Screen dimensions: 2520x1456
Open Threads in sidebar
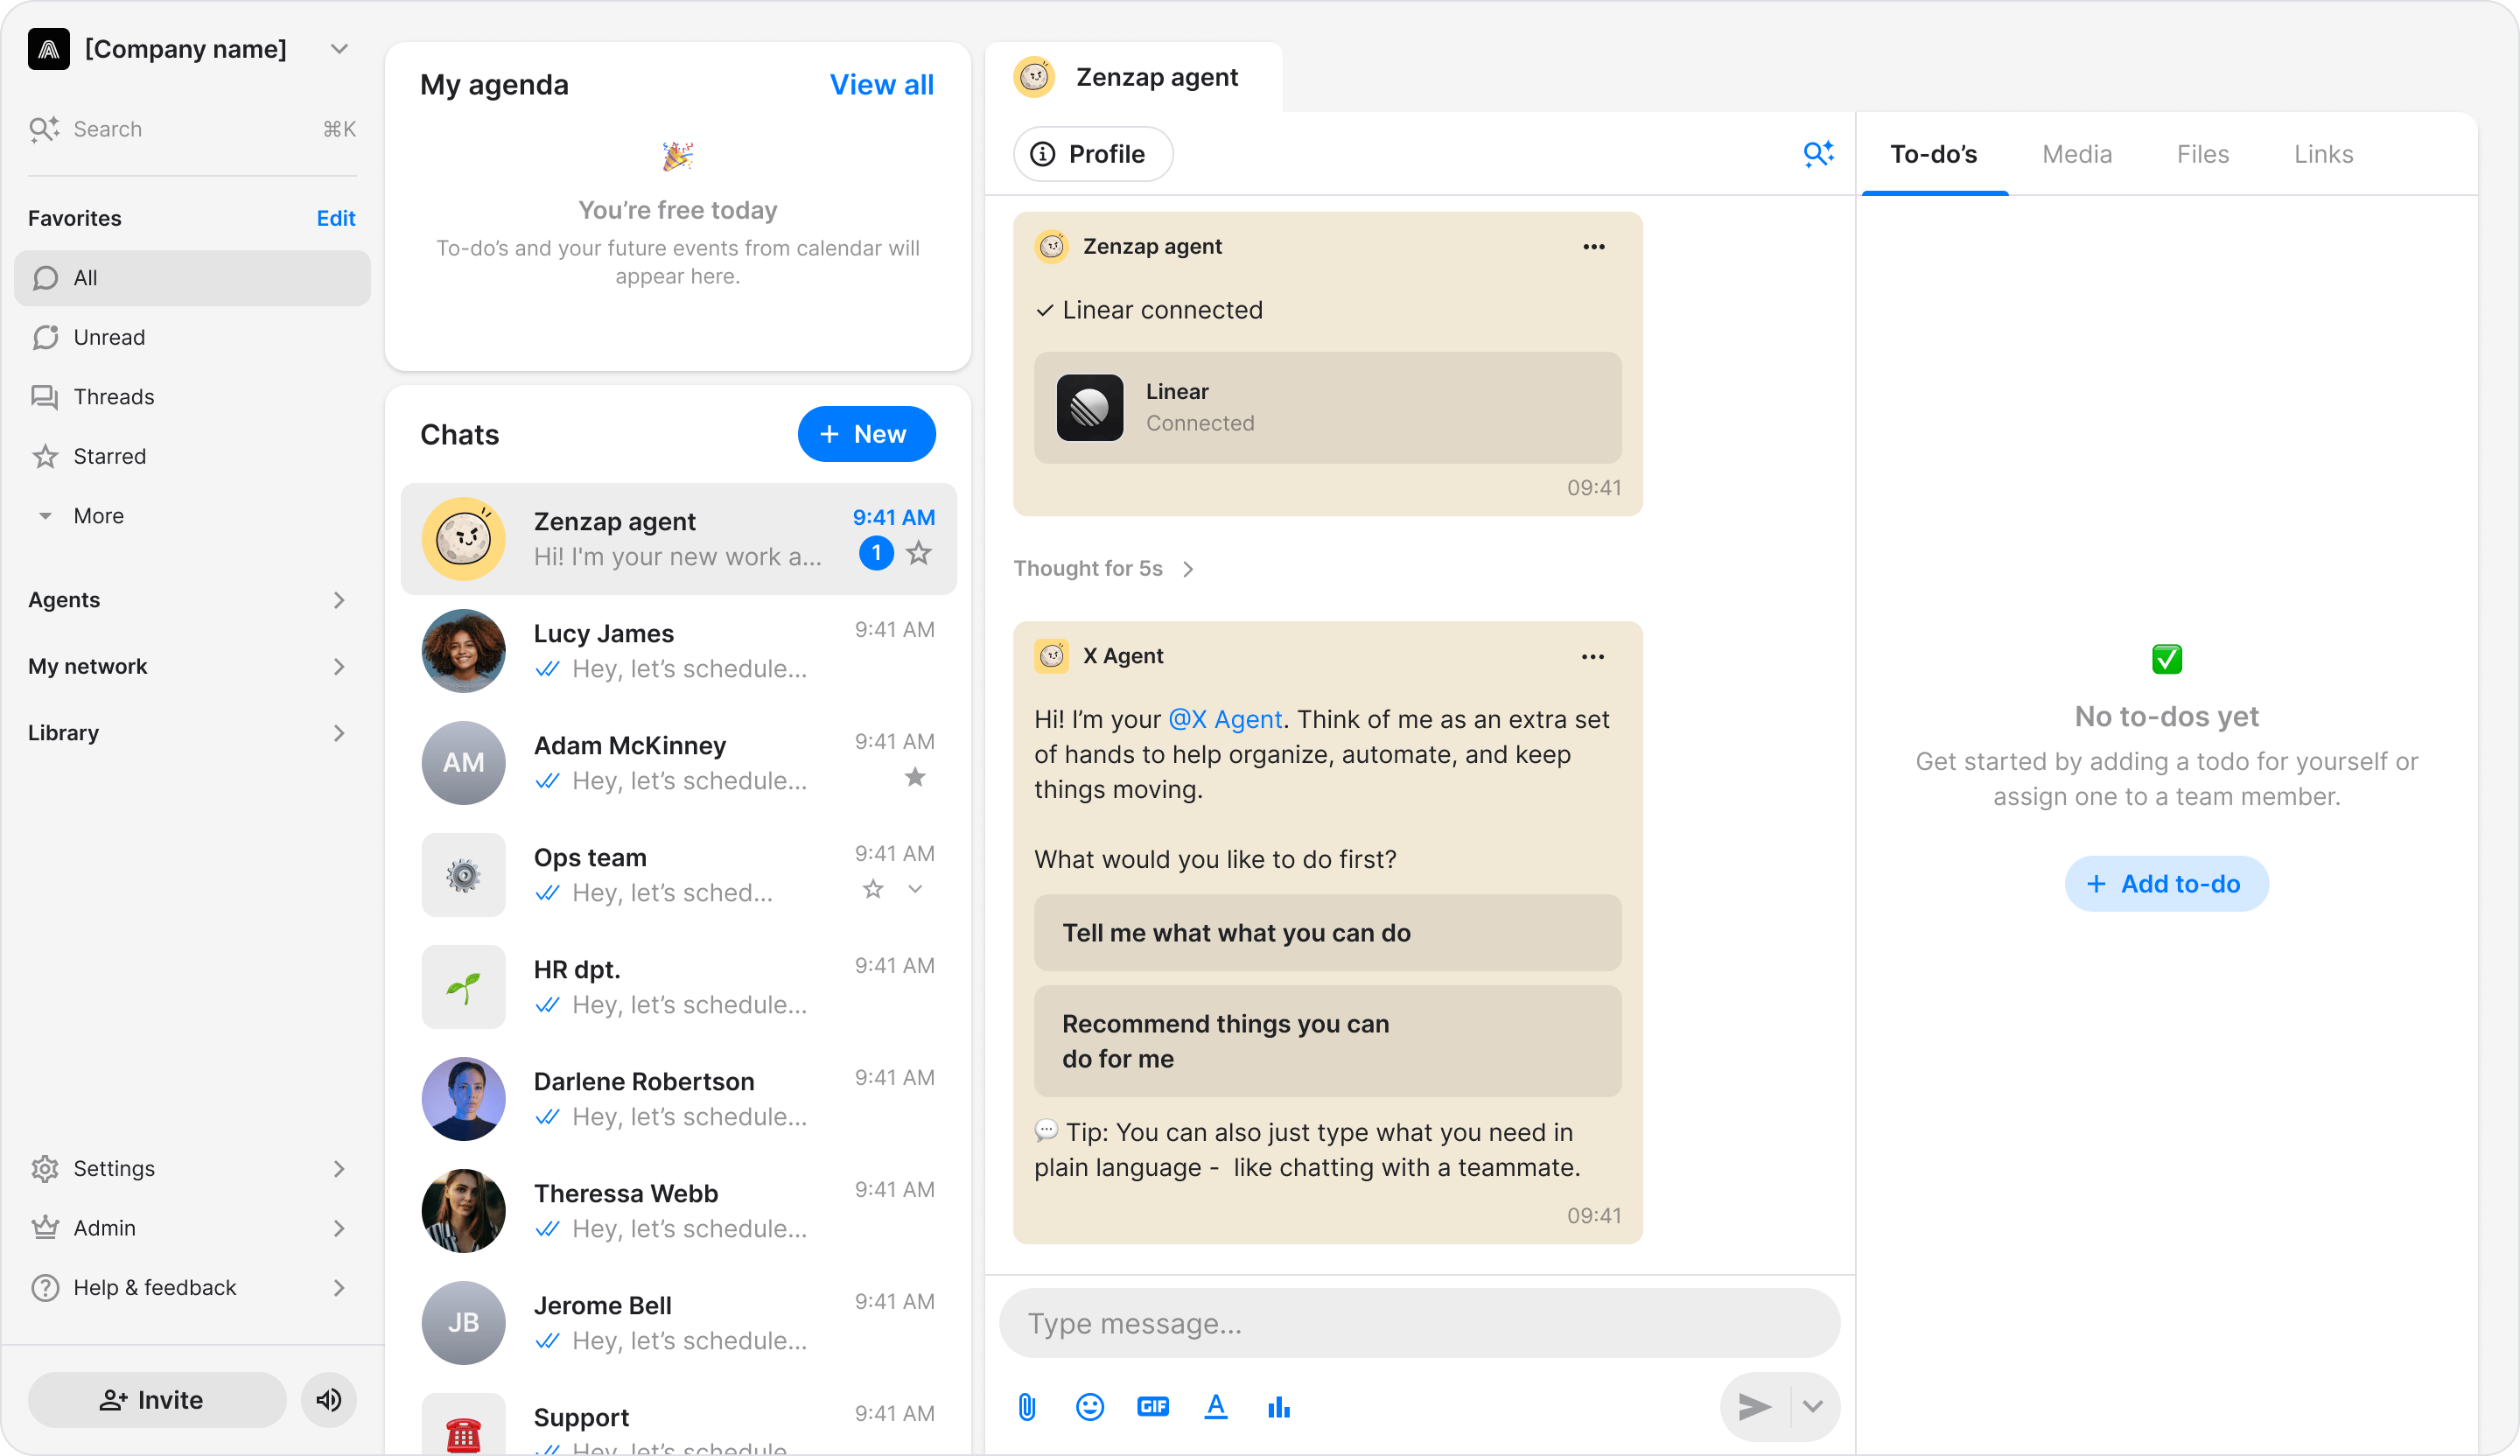pos(192,397)
